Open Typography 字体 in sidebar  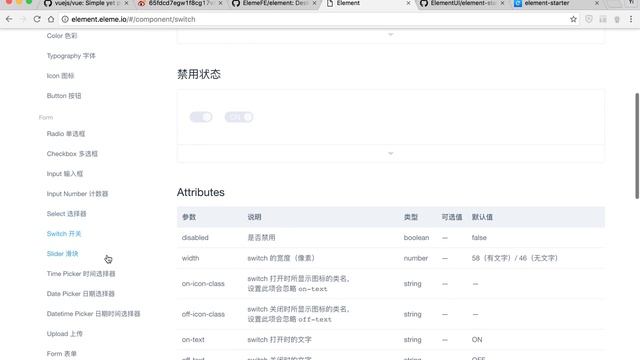[x=71, y=56]
